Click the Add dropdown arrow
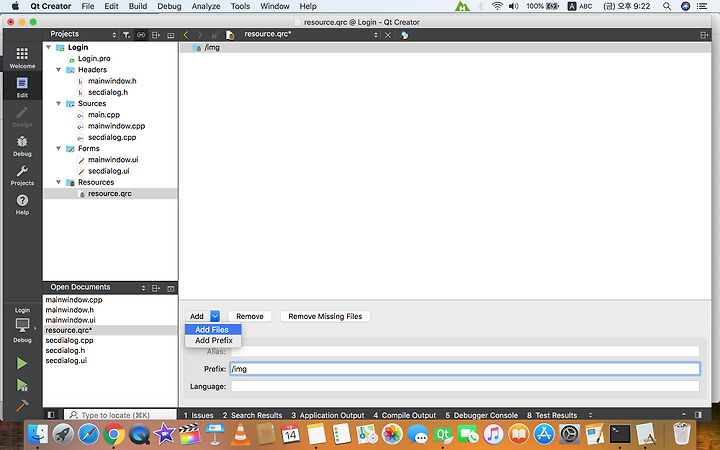Viewport: 720px width, 450px height. (x=215, y=316)
